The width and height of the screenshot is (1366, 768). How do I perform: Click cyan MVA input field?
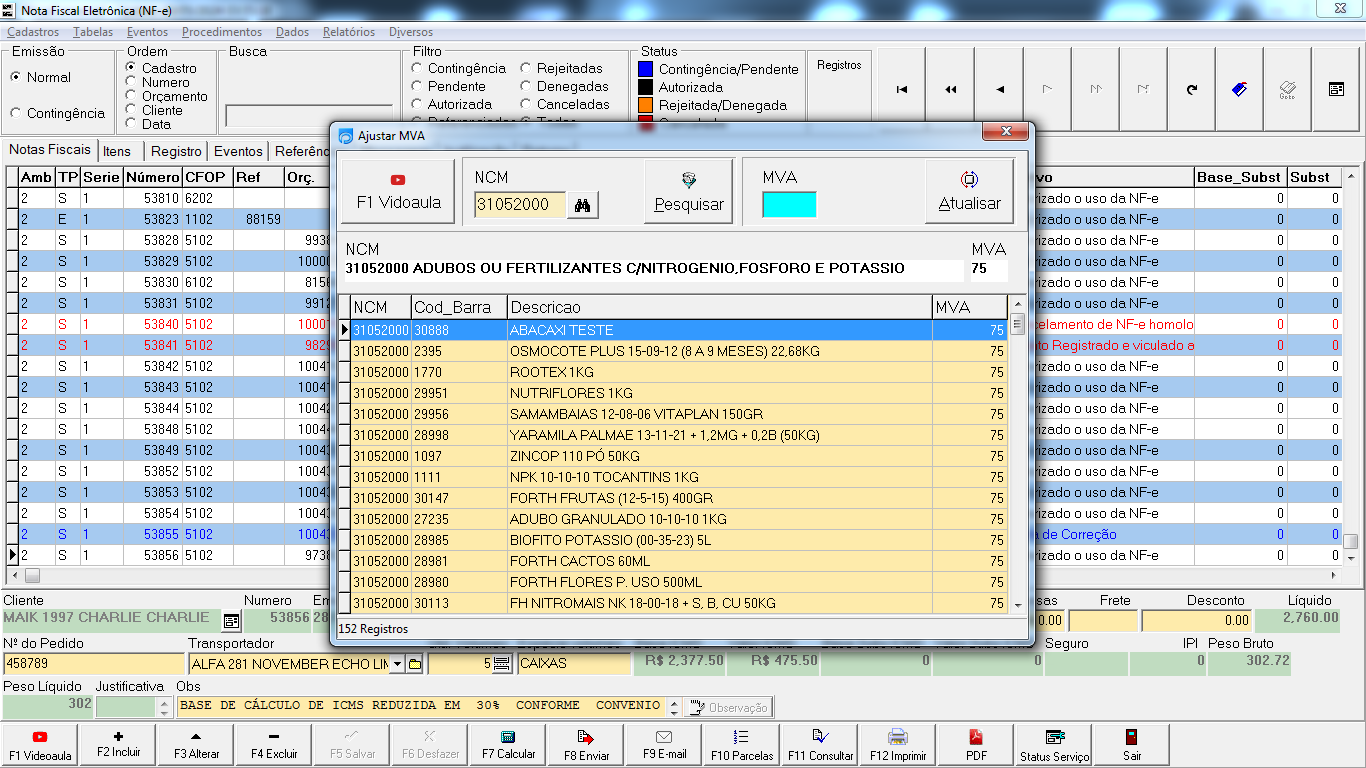[x=789, y=205]
